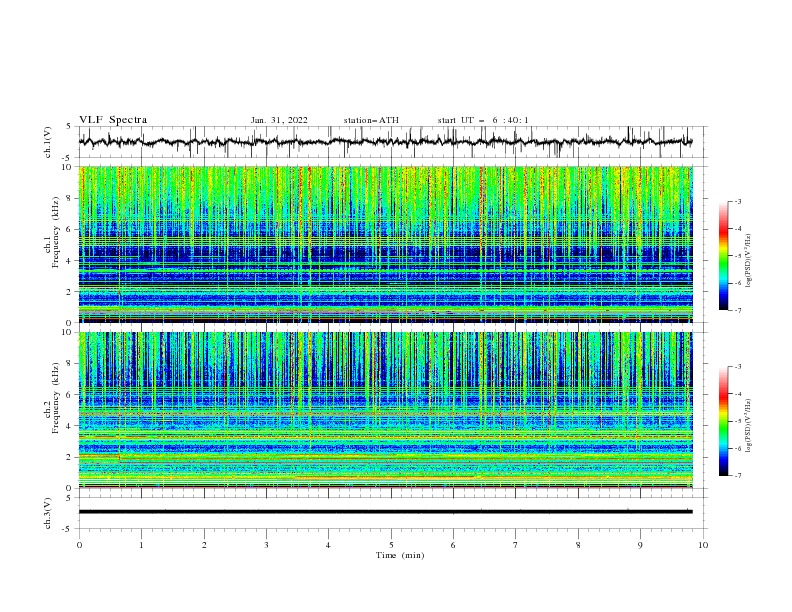Click time axis tick label "5"
792x612 pixels.
click(391, 545)
